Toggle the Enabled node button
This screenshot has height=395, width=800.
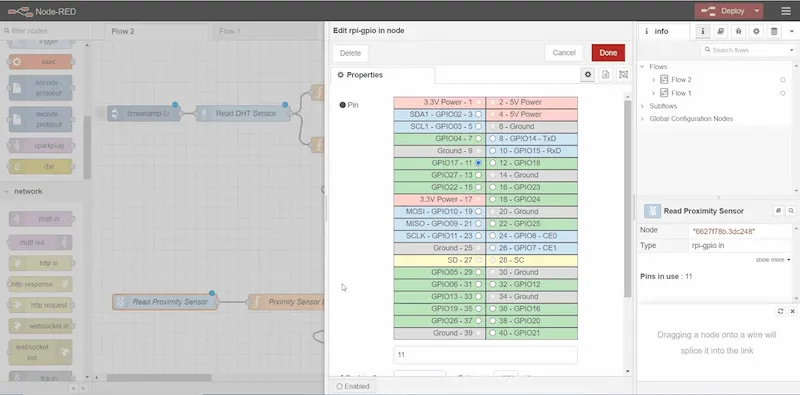click(x=353, y=386)
